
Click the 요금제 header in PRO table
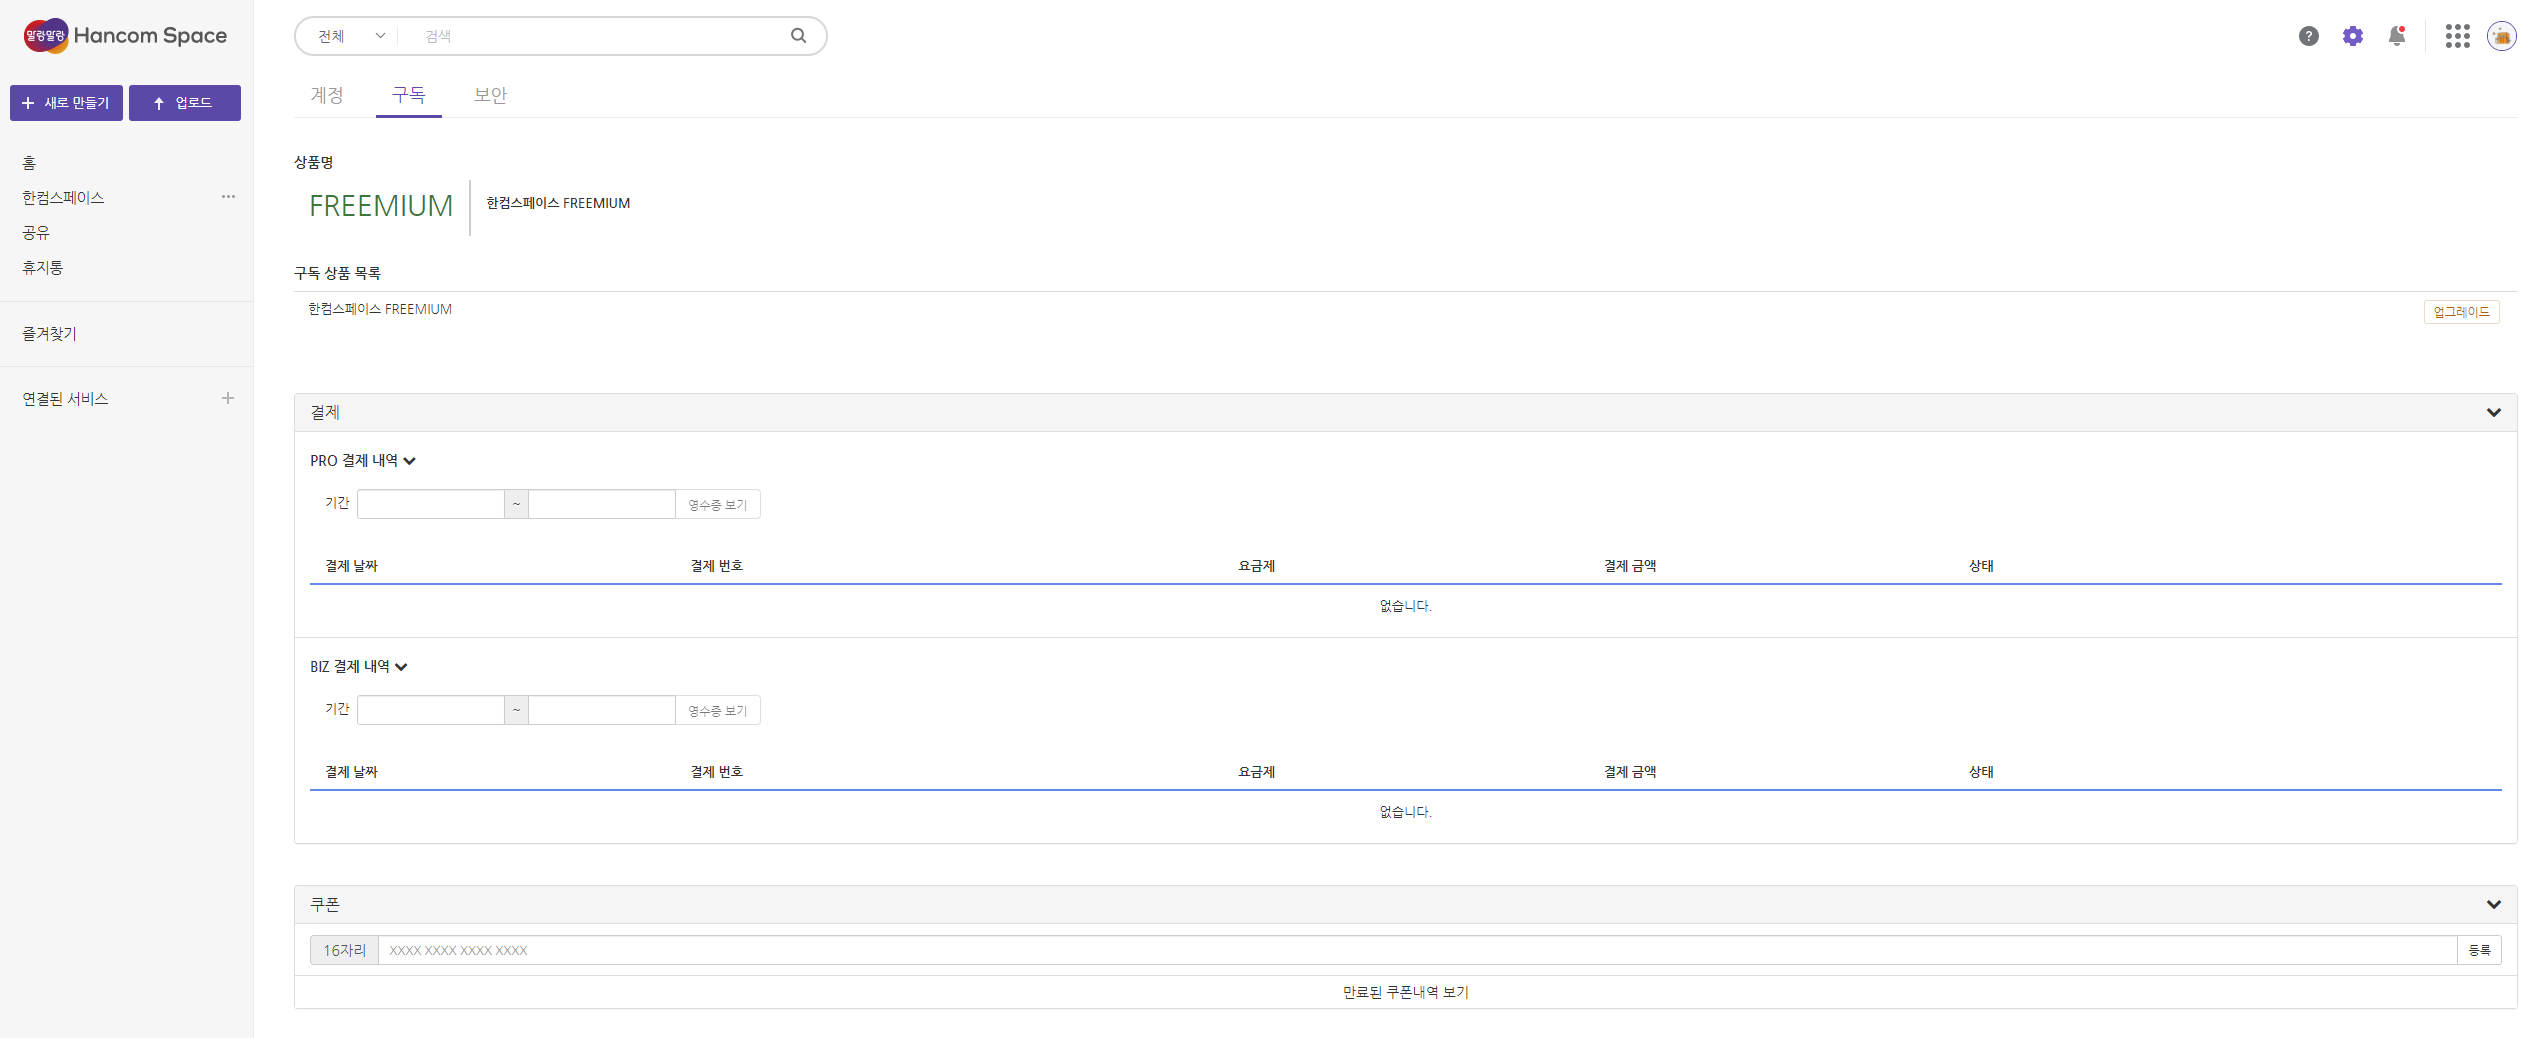click(x=1256, y=566)
